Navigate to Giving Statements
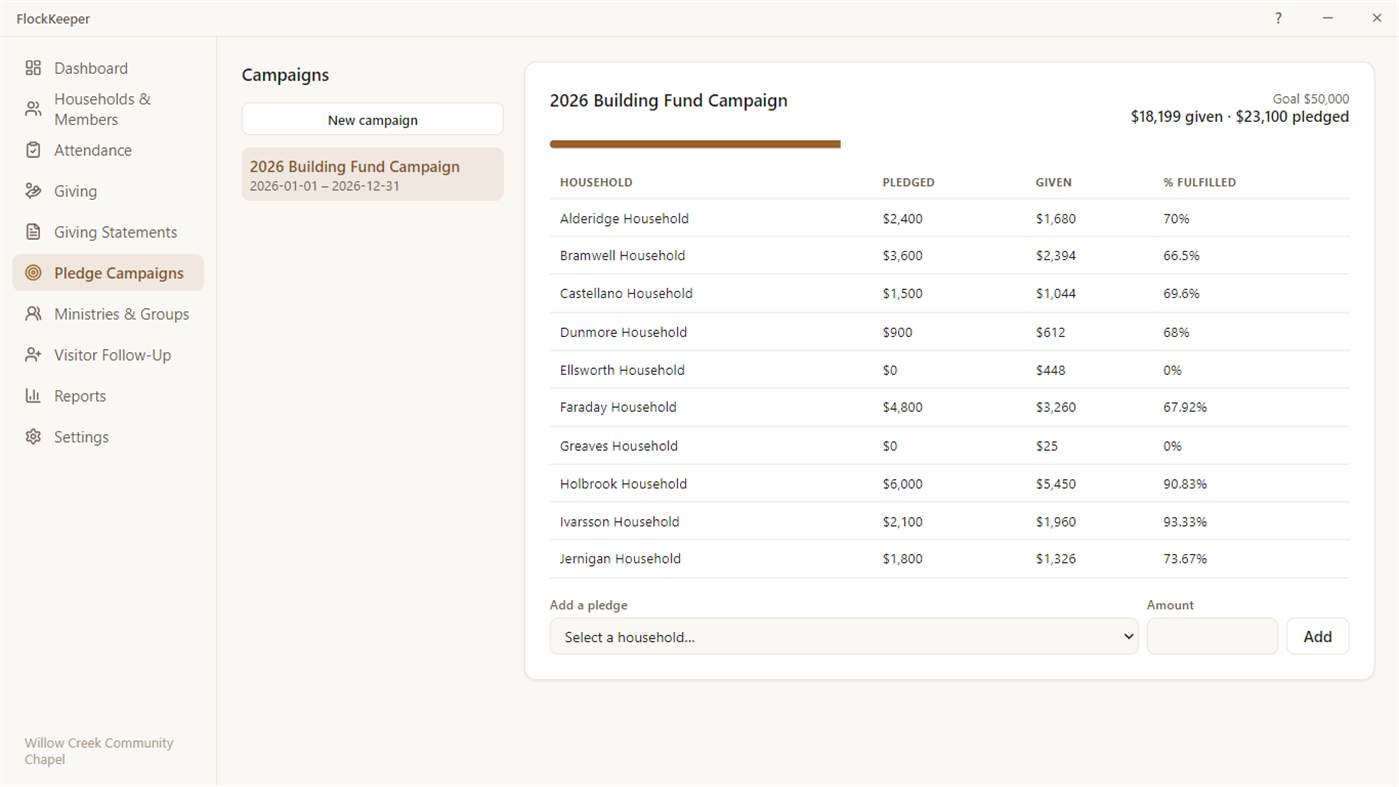This screenshot has width=1399, height=787. (x=108, y=232)
